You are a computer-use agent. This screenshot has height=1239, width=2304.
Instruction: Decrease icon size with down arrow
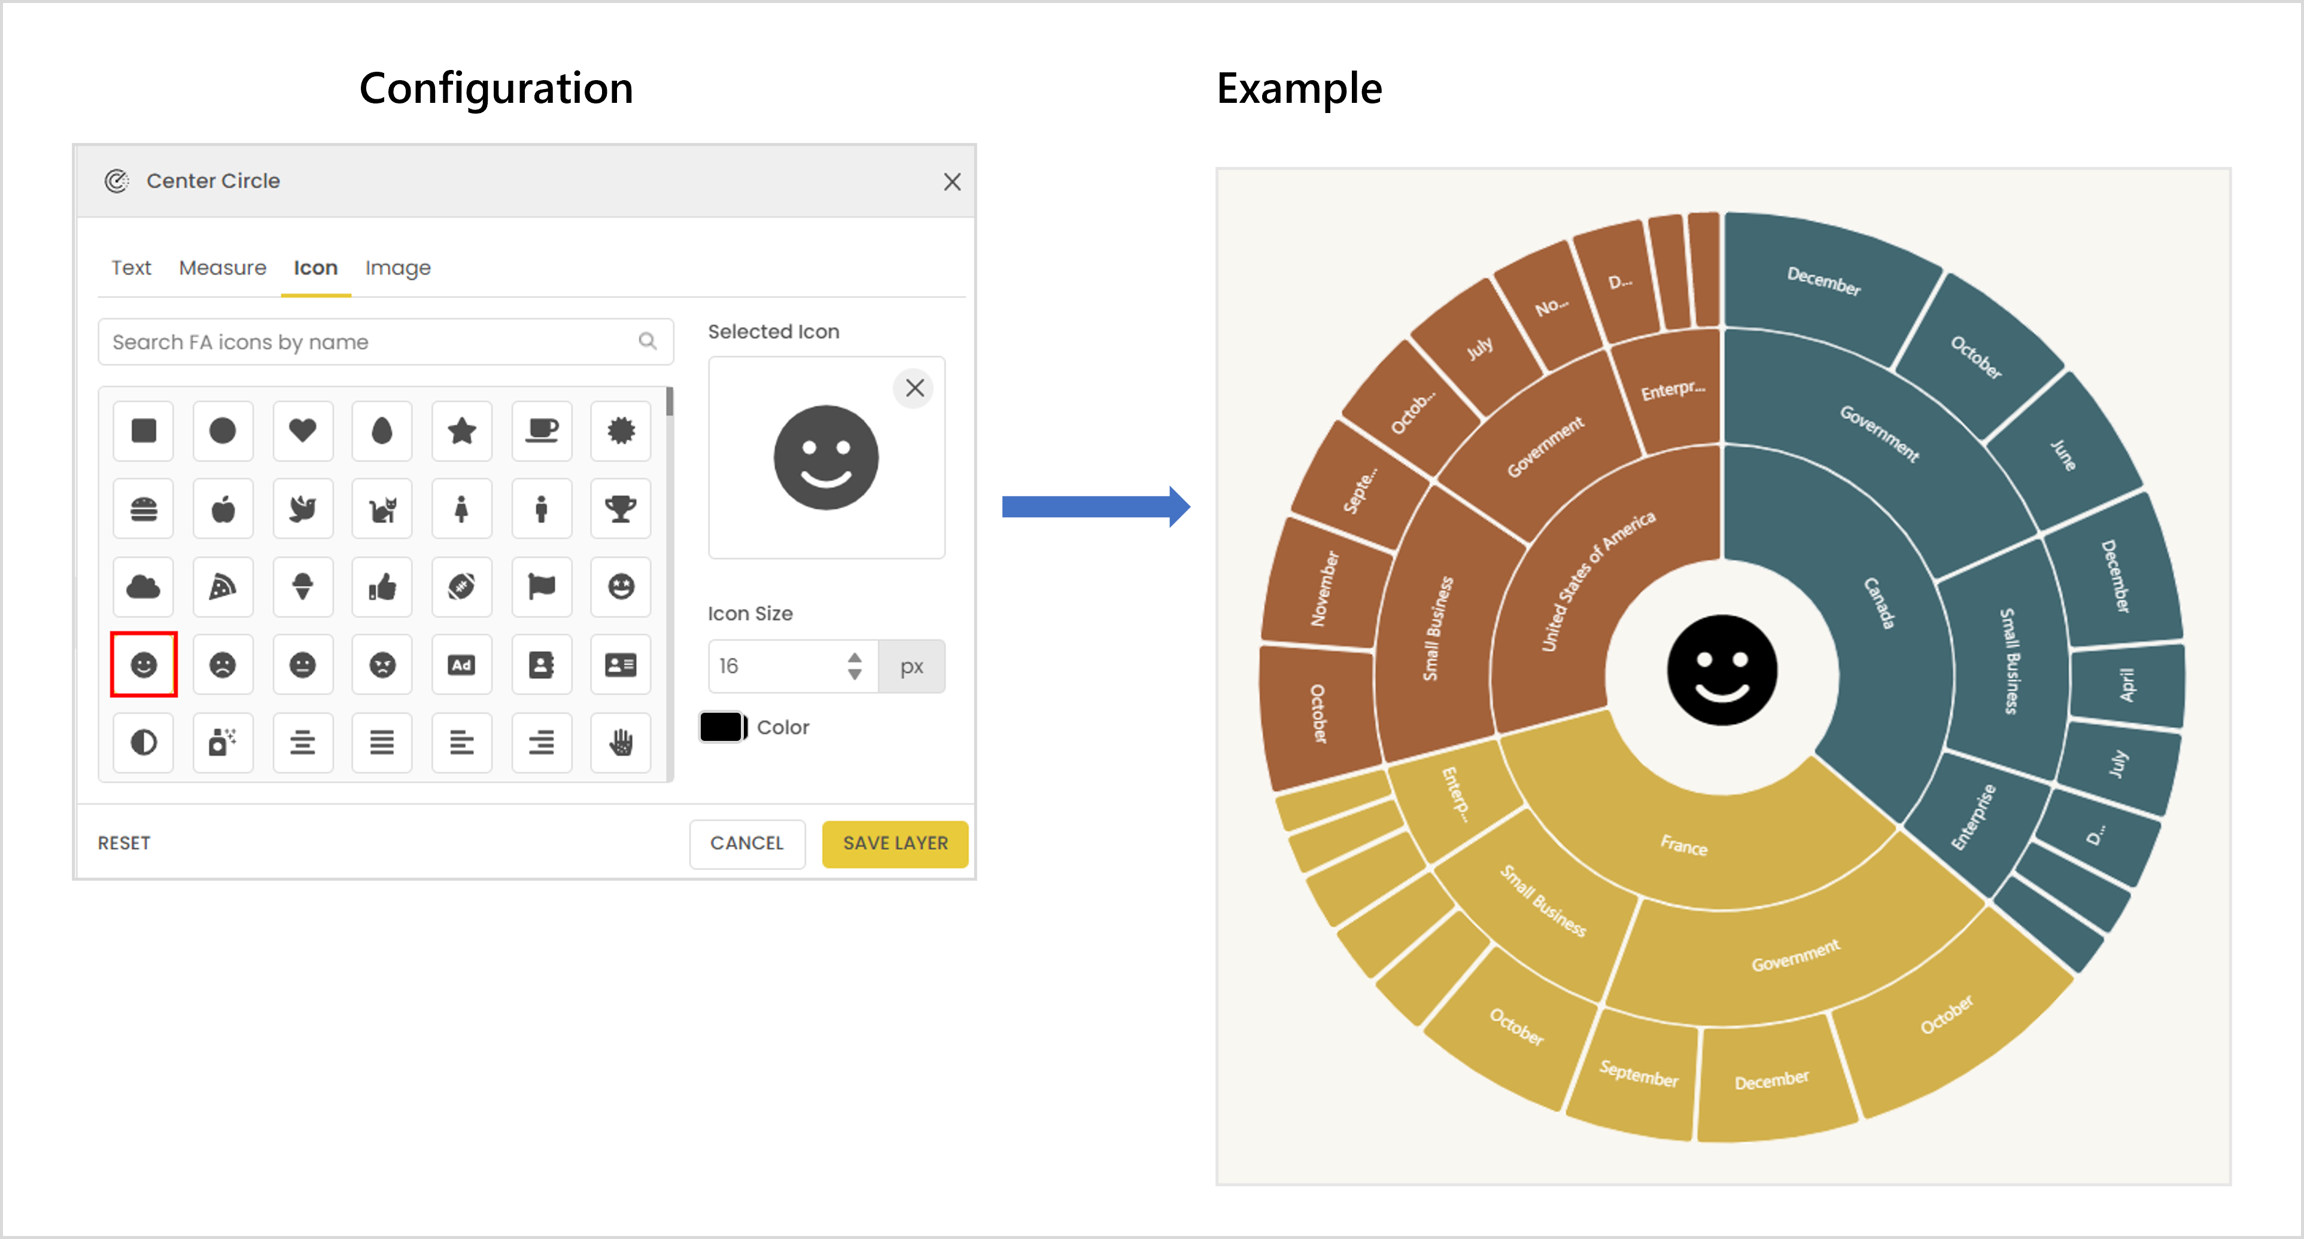click(854, 675)
